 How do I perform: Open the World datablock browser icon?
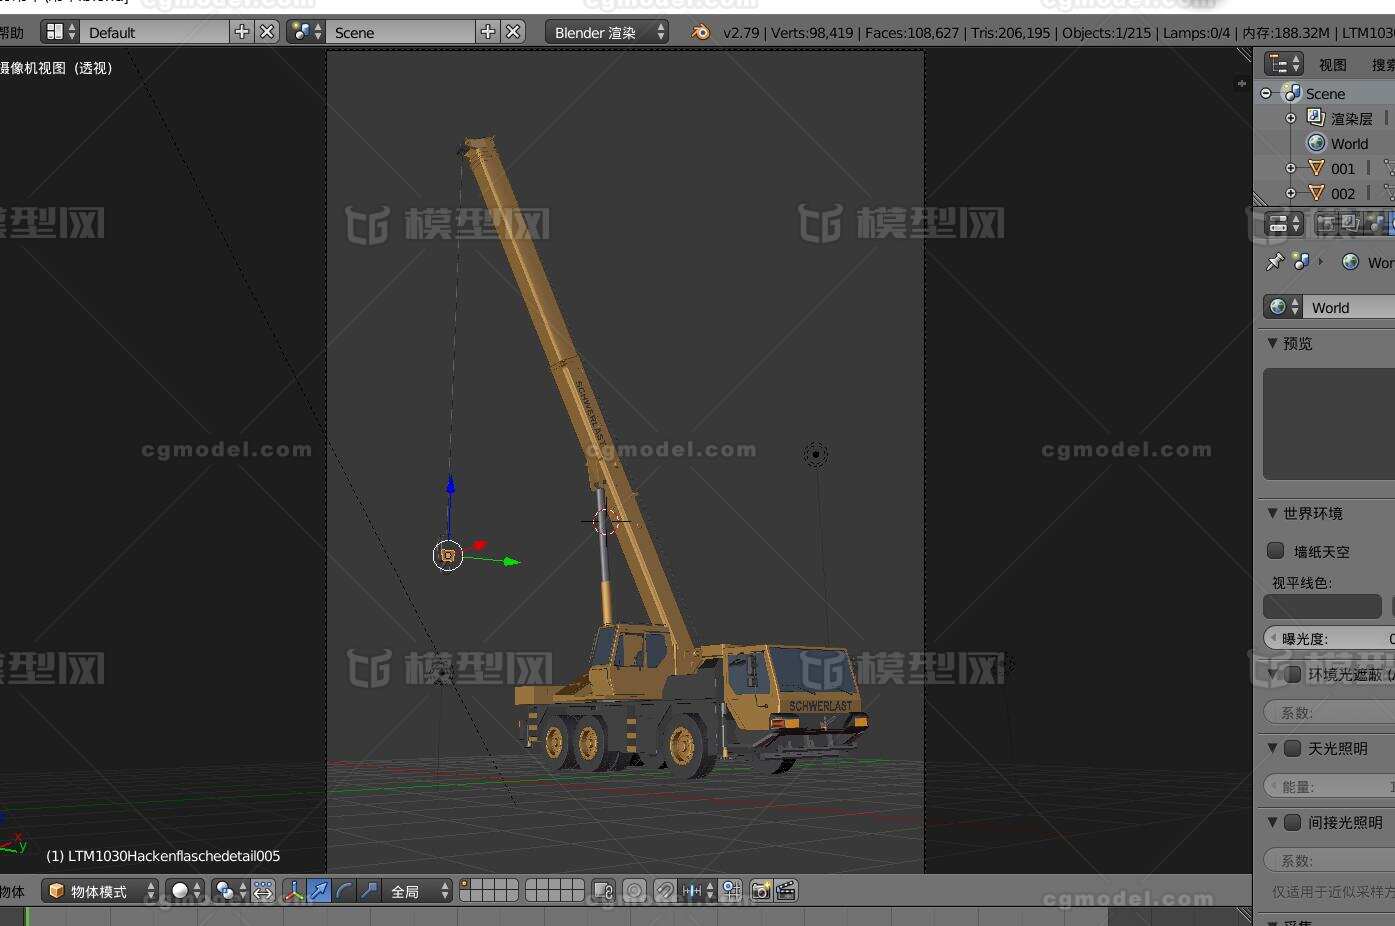coord(1284,307)
